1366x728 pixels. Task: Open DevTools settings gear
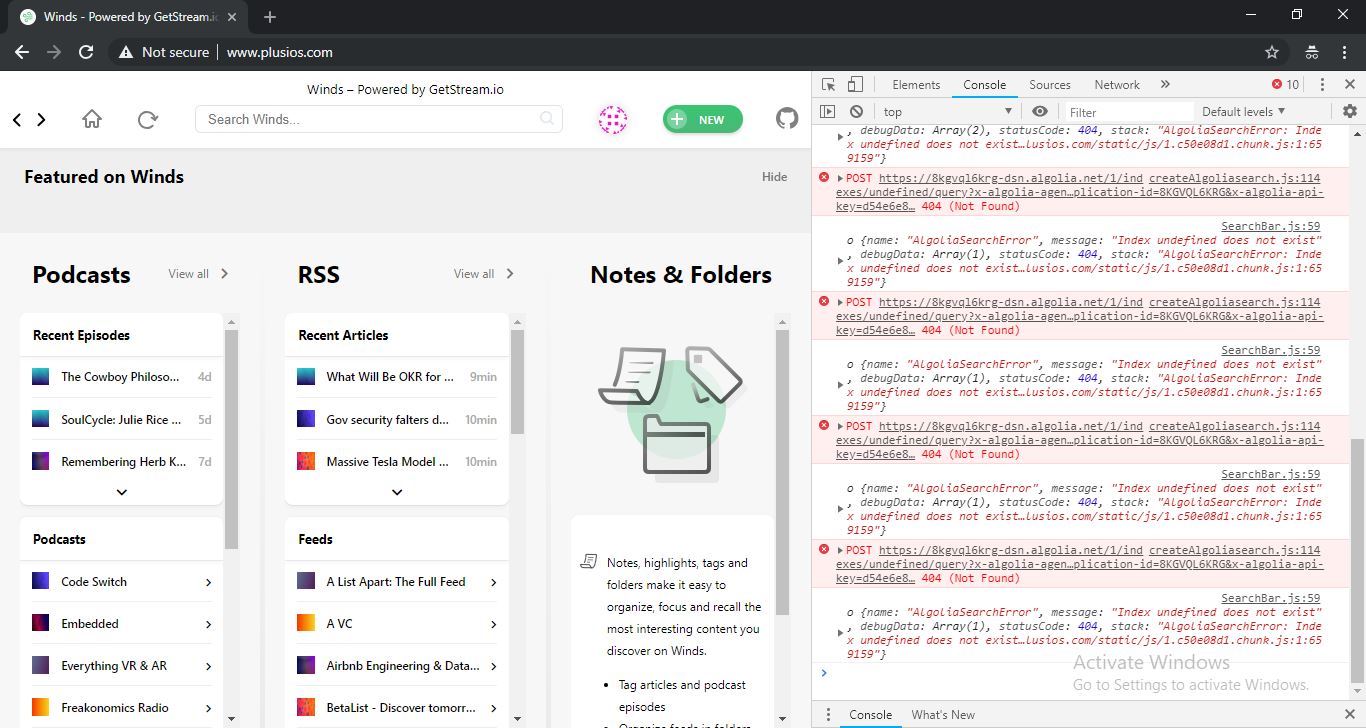click(1352, 111)
